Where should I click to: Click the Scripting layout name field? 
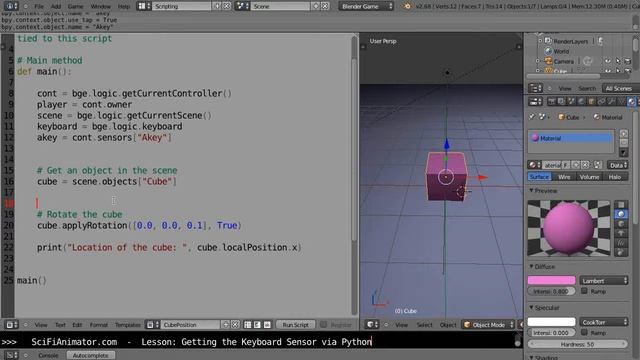[x=182, y=6]
